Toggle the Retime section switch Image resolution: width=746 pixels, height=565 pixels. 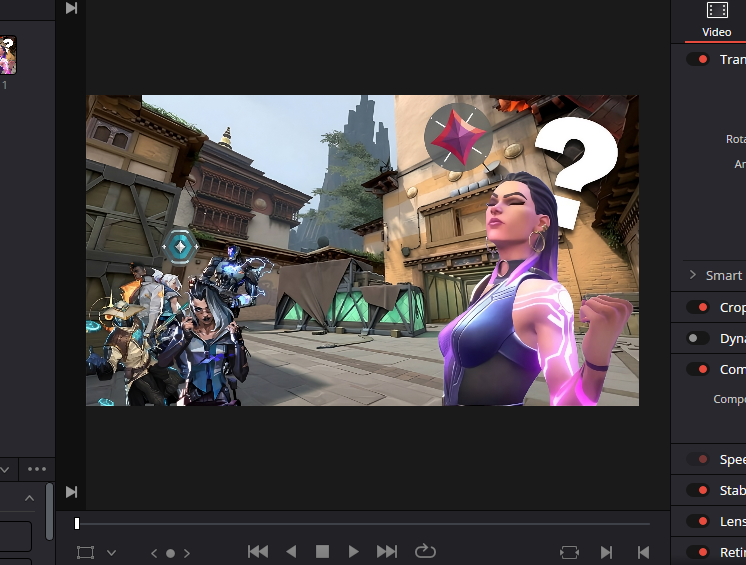point(698,552)
